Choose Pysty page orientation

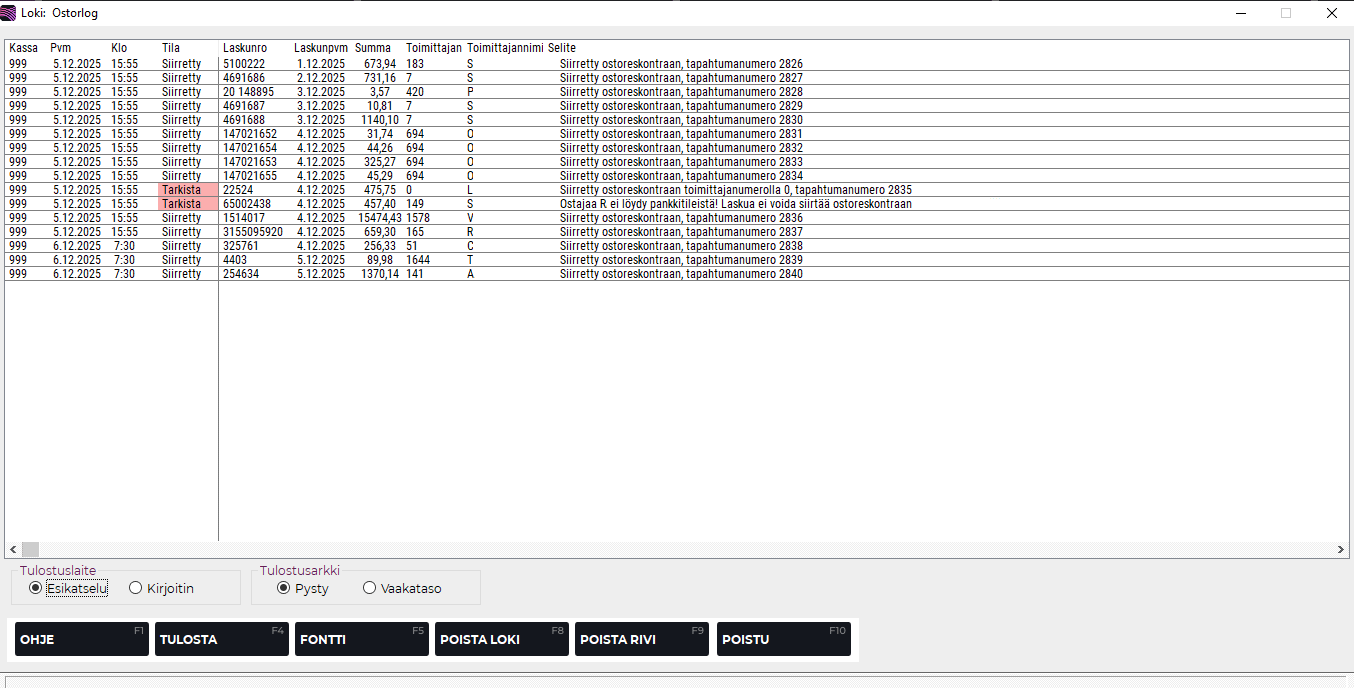coord(284,588)
